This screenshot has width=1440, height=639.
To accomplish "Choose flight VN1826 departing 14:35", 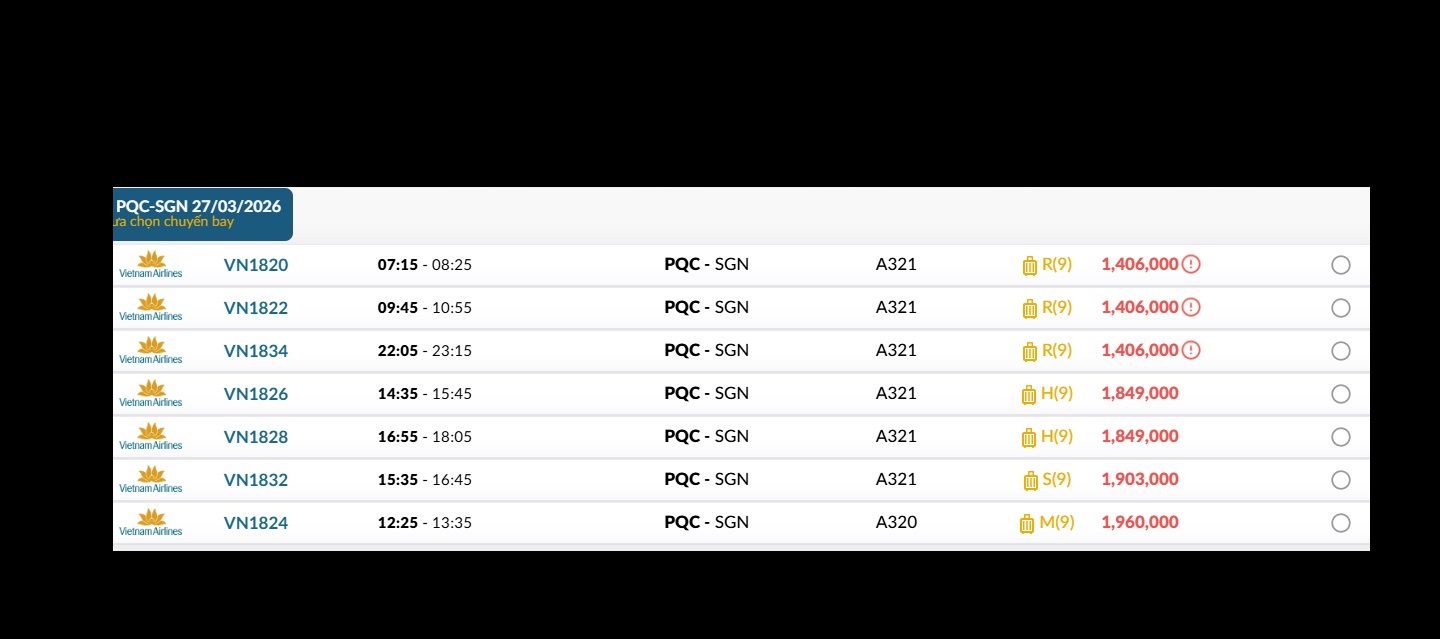I will coord(1341,394).
